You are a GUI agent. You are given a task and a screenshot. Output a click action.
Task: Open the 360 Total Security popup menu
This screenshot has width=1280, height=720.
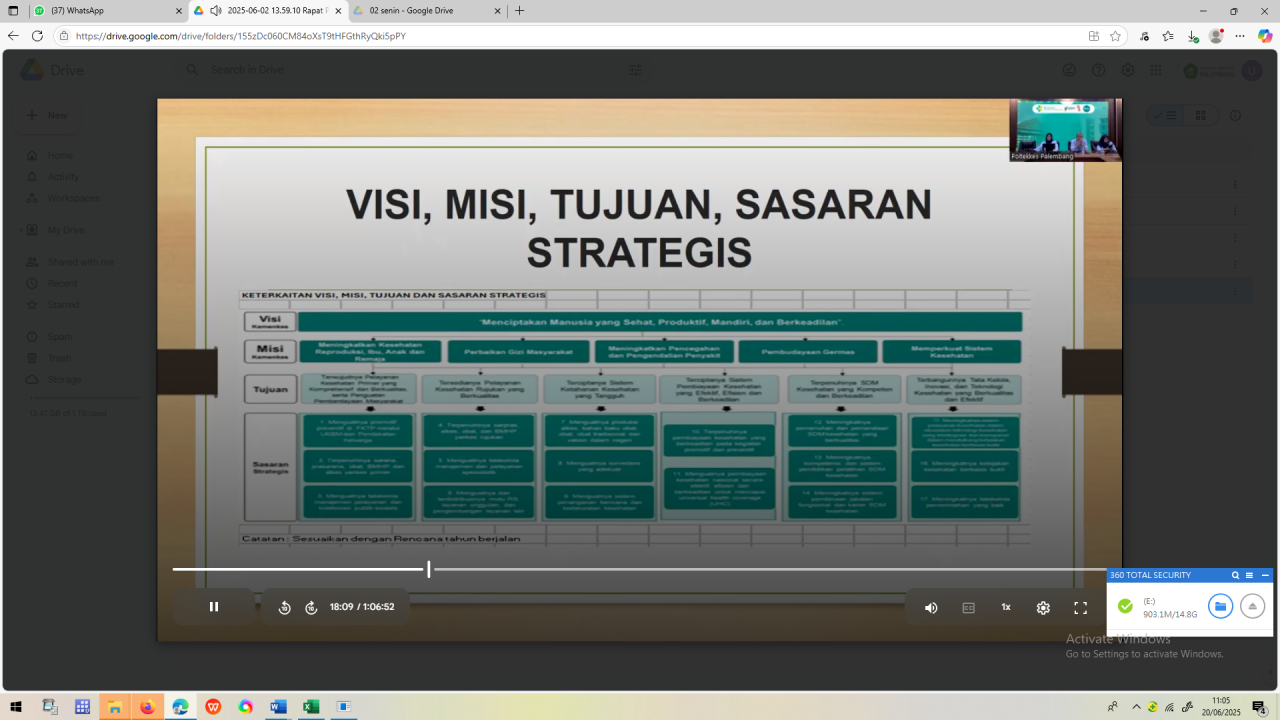[1249, 575]
